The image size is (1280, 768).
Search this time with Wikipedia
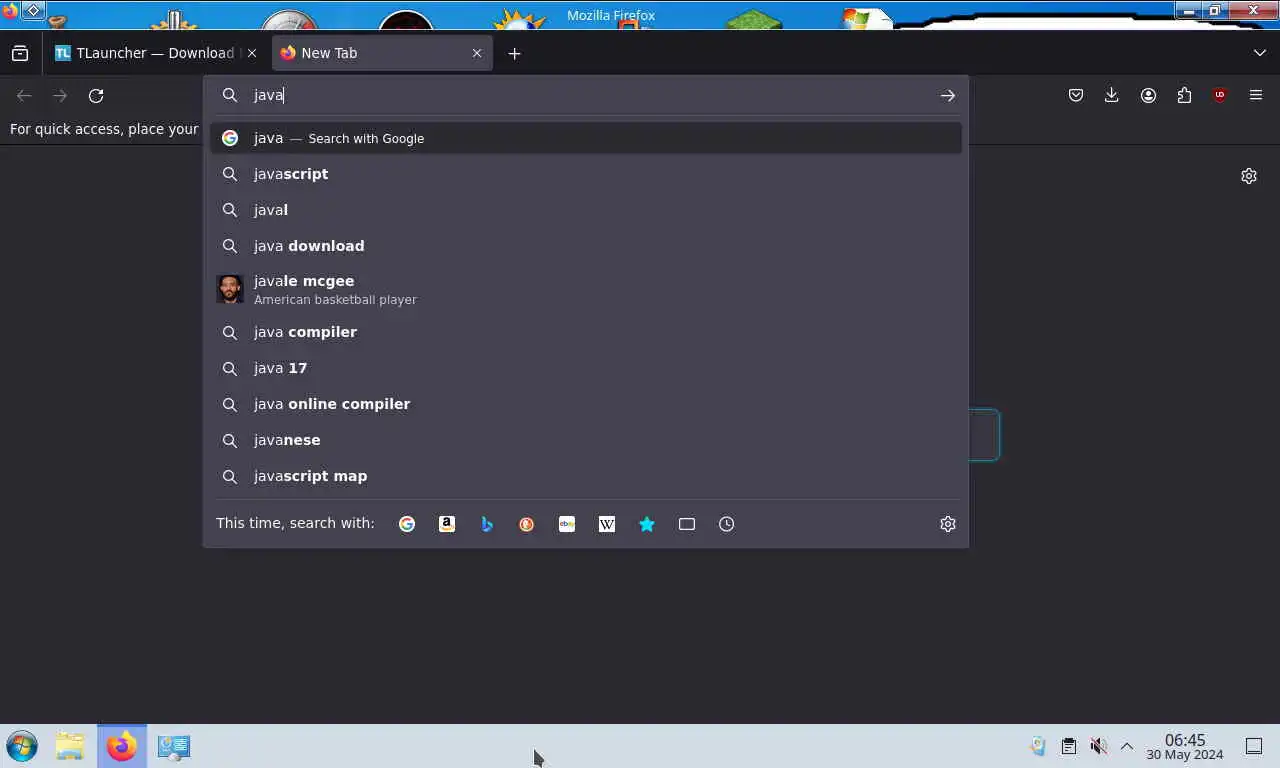607,524
